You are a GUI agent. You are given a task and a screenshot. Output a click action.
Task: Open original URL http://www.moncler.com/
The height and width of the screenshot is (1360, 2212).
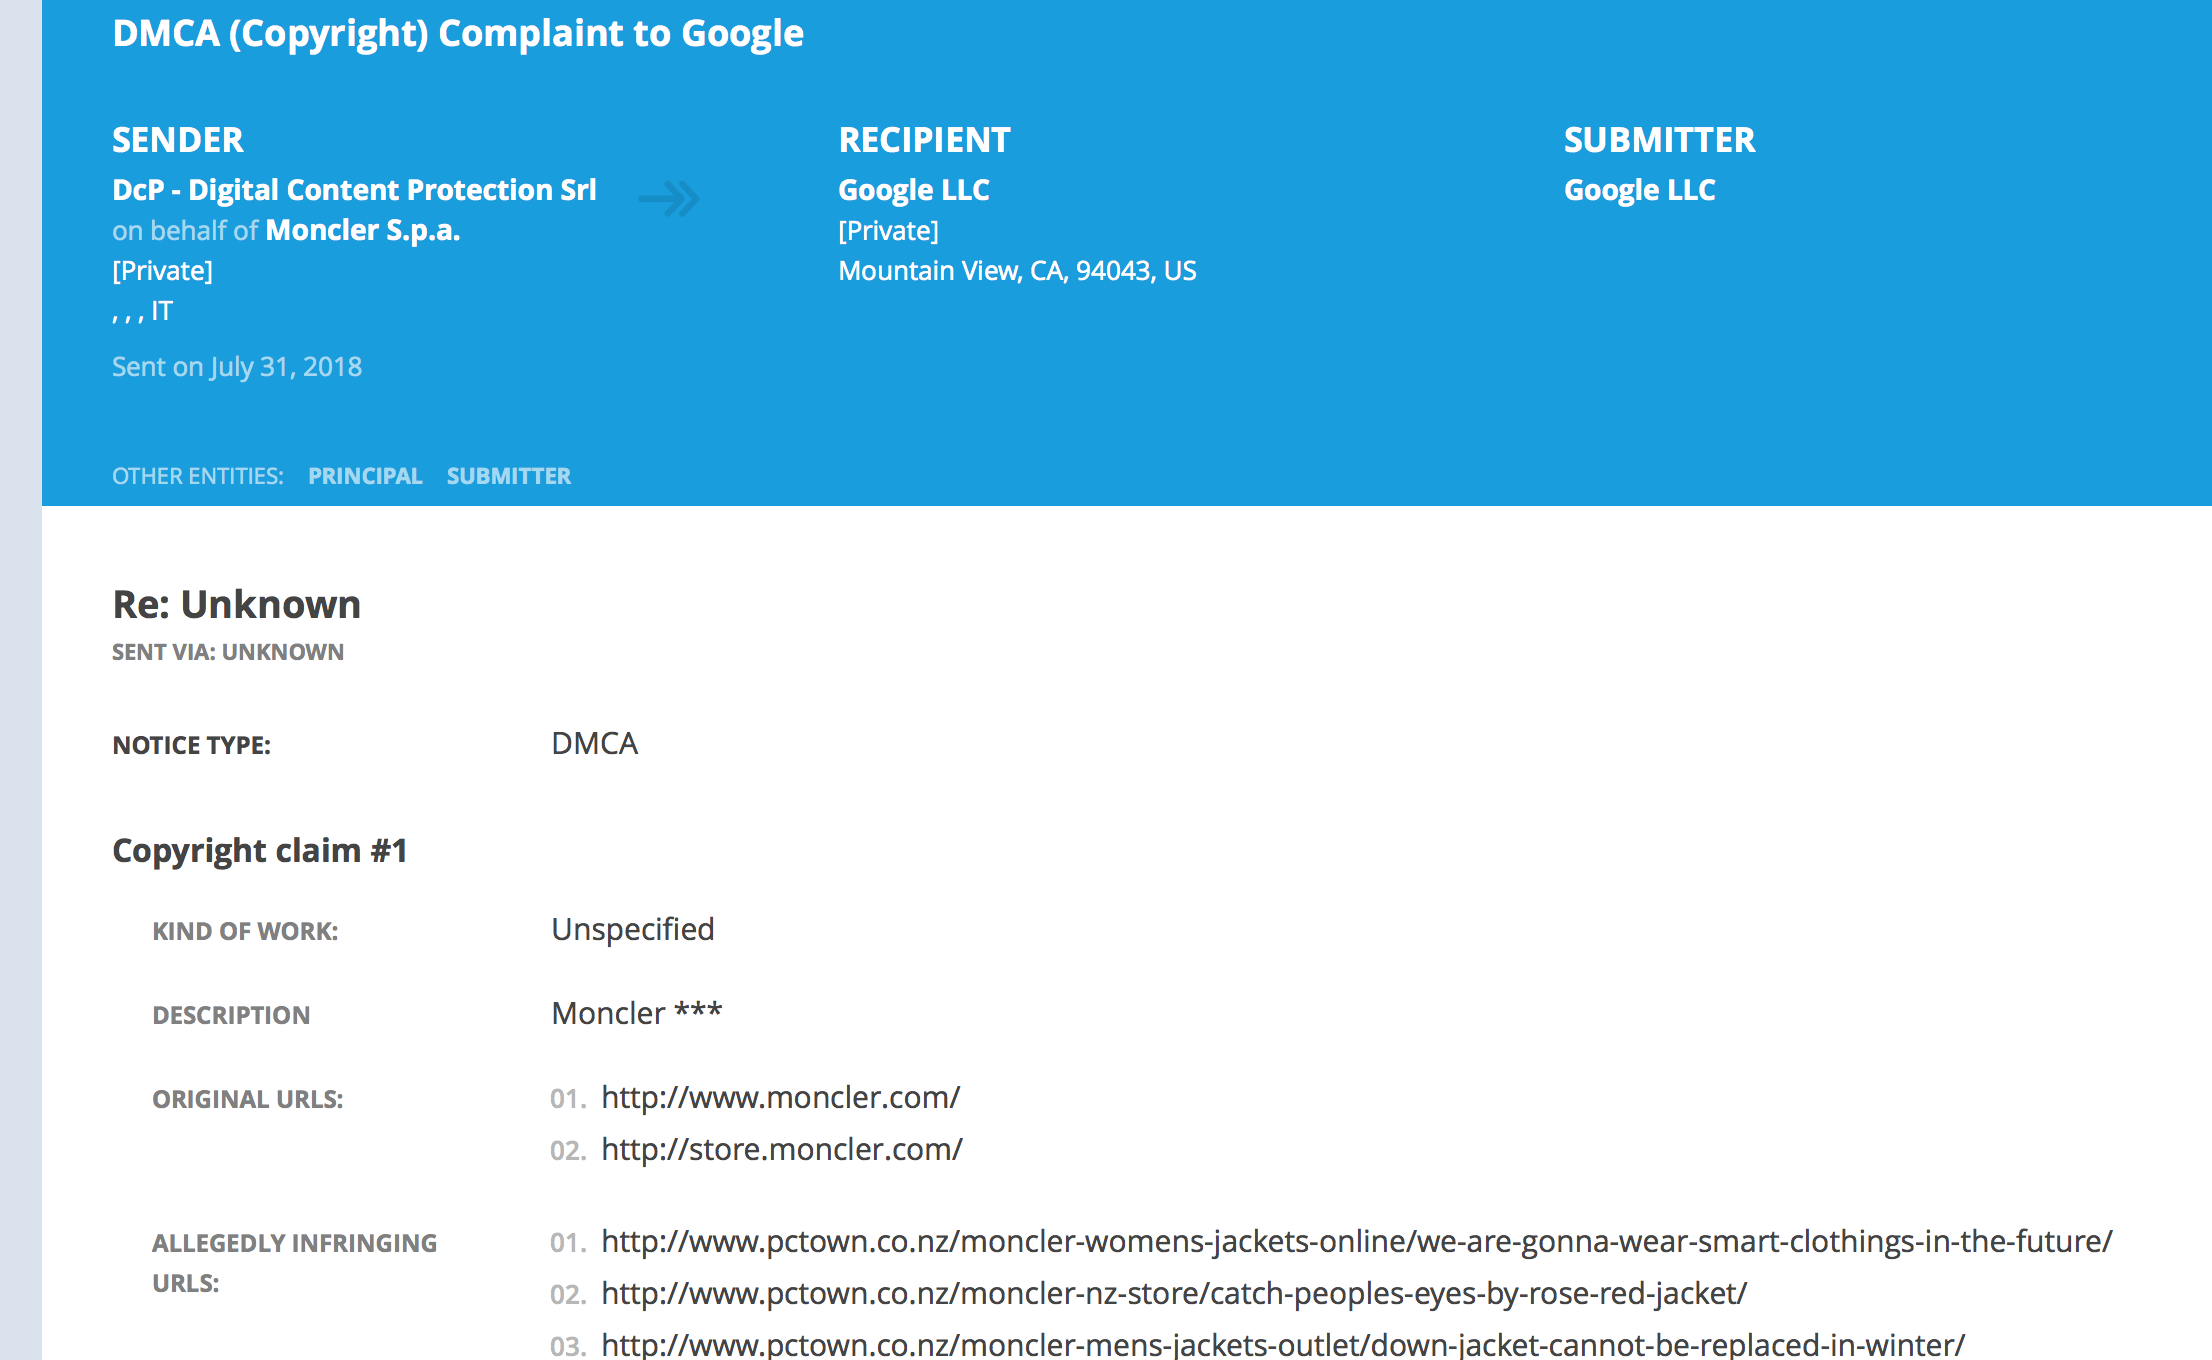(x=780, y=1098)
